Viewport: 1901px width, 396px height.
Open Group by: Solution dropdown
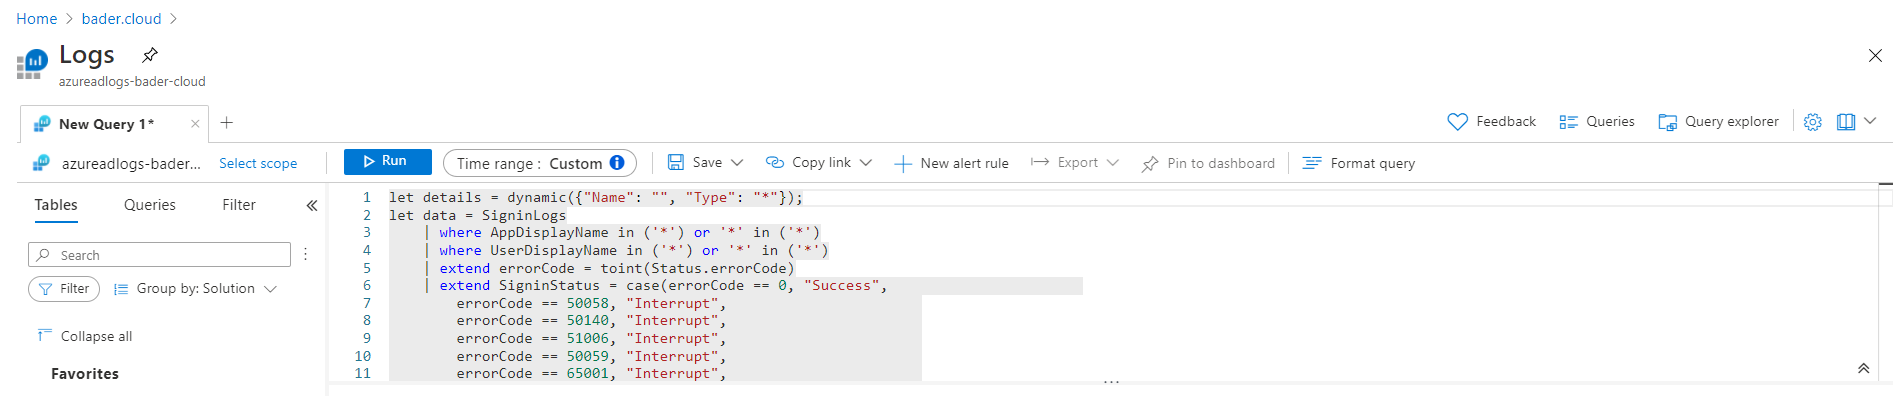195,289
